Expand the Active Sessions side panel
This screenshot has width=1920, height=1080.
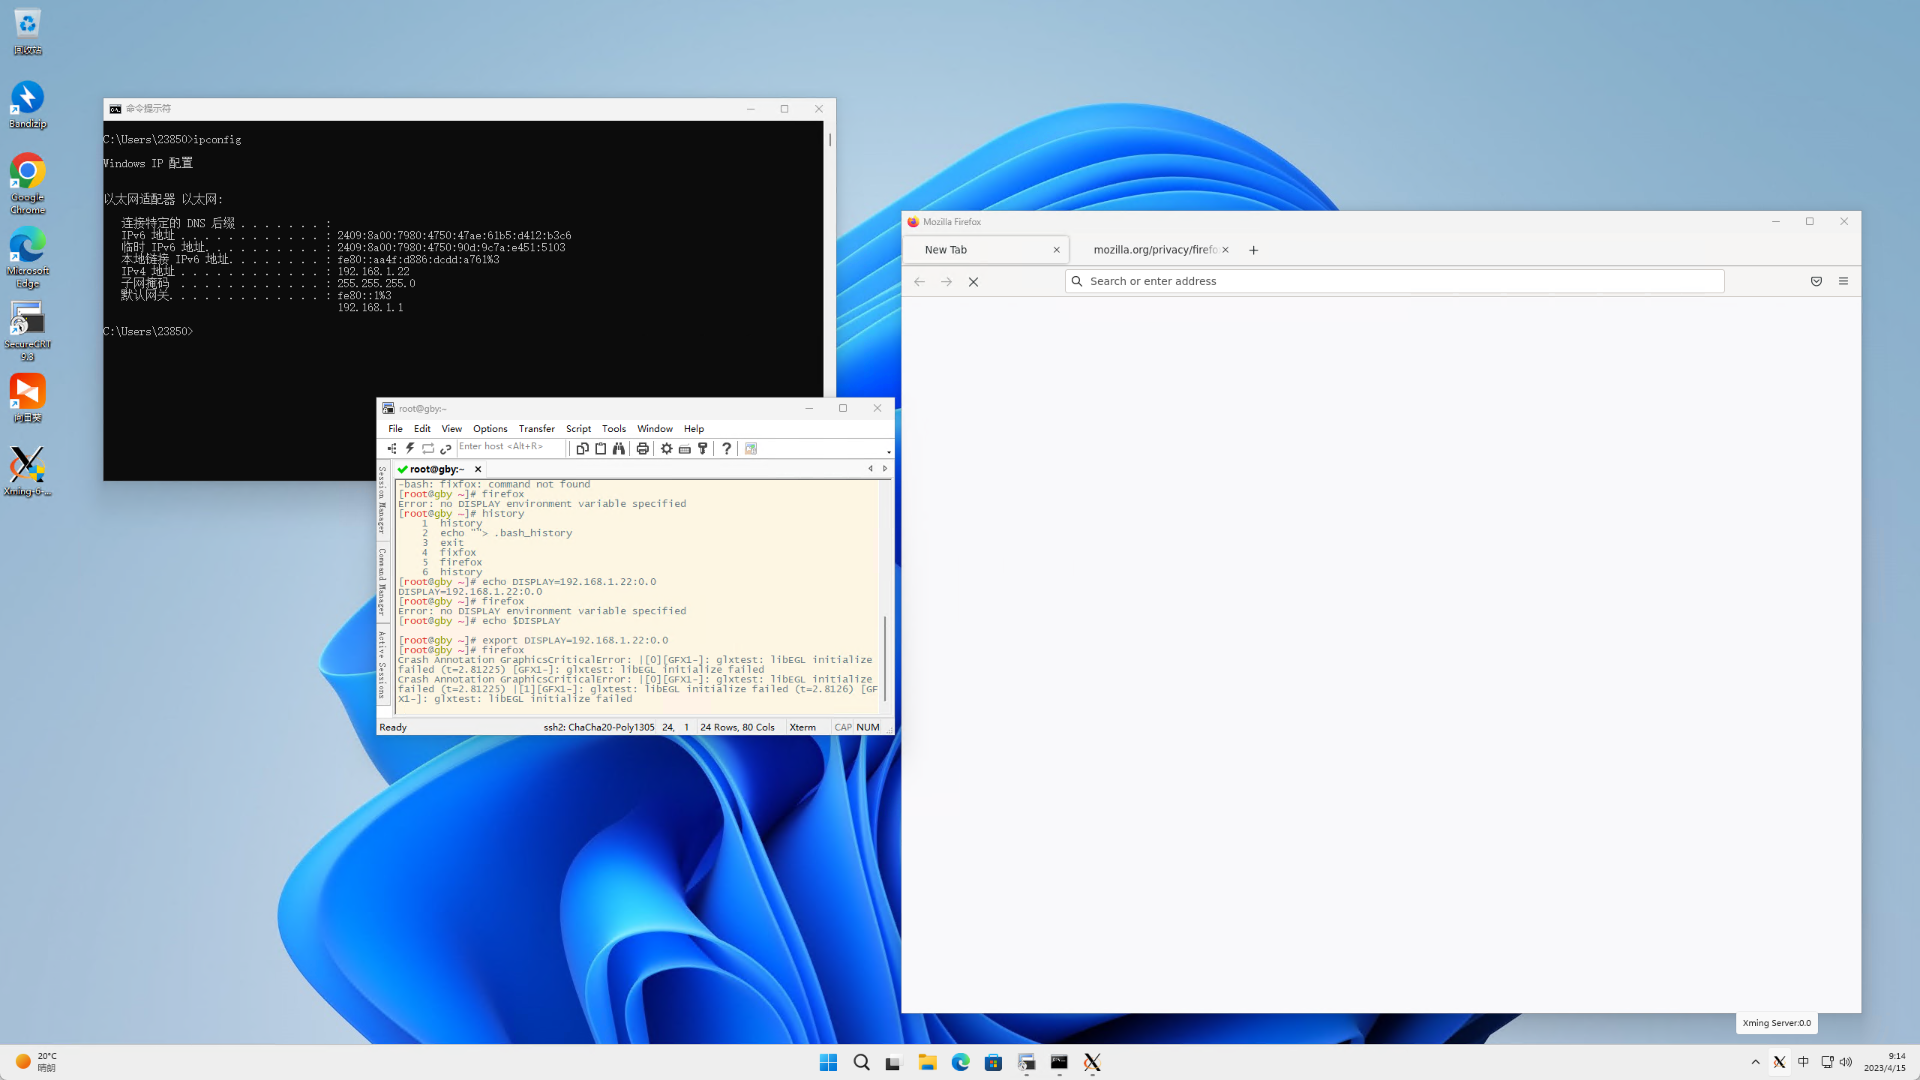point(382,665)
